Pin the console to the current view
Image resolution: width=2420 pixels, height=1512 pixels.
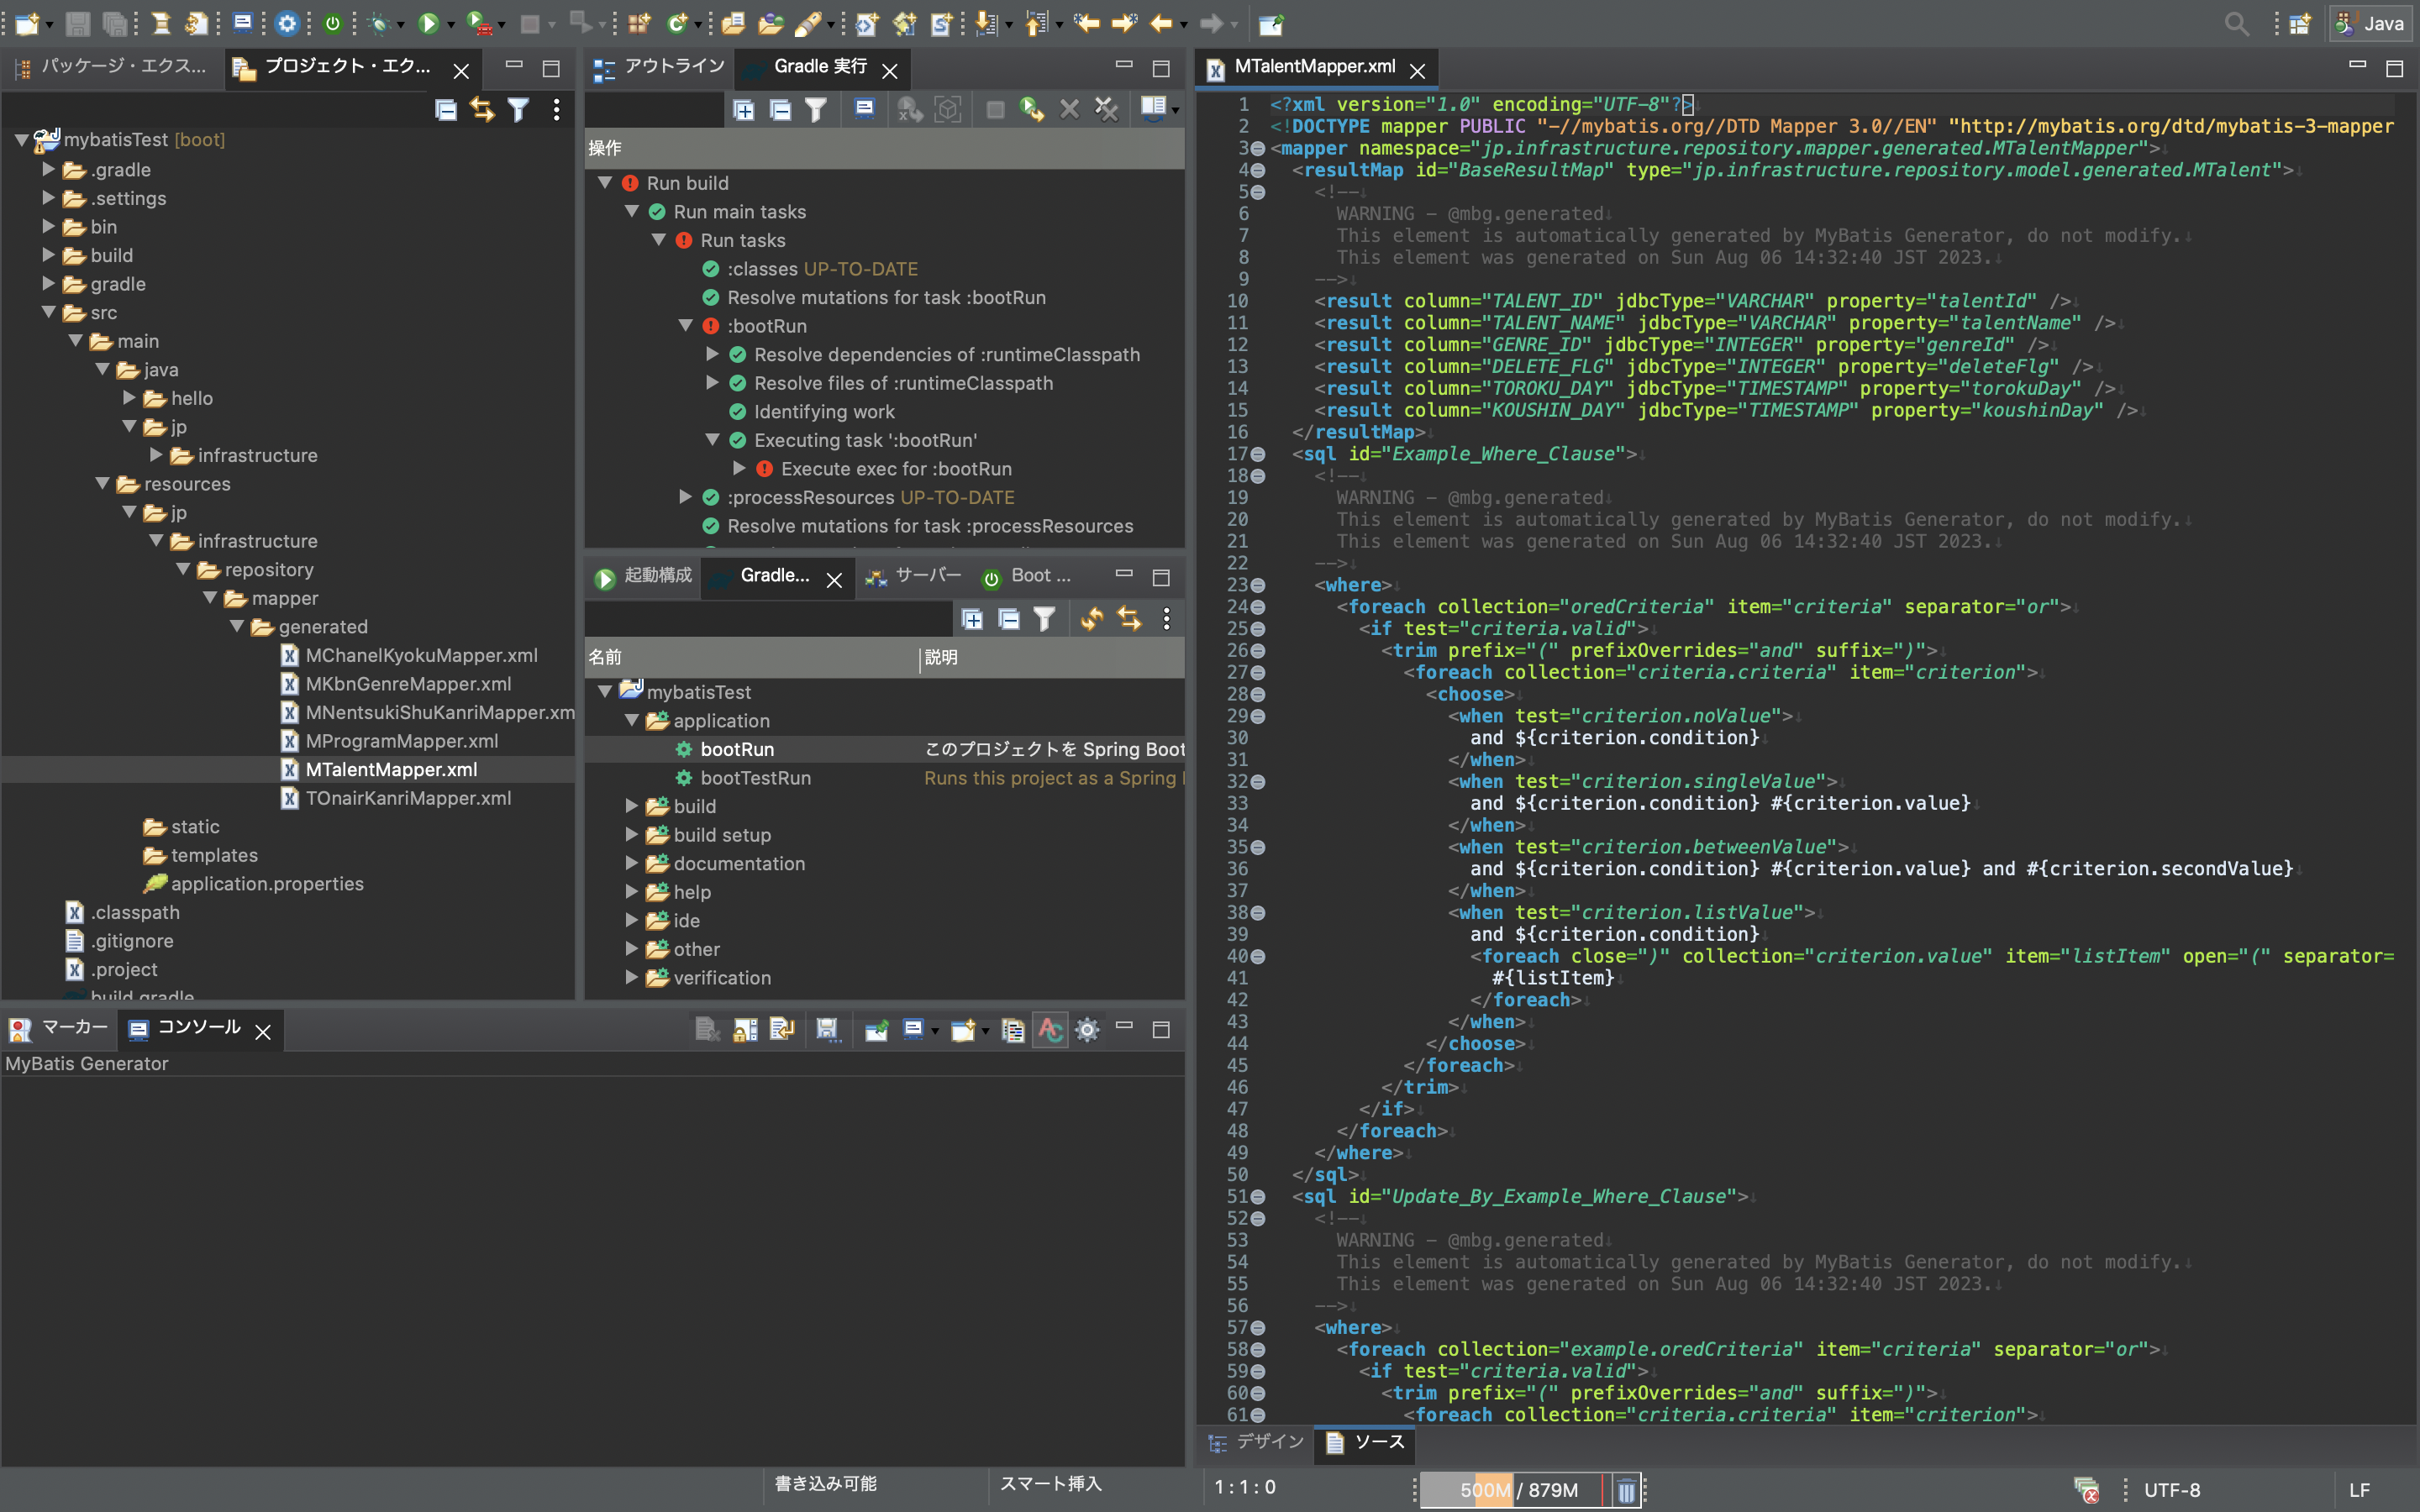[x=877, y=1029]
